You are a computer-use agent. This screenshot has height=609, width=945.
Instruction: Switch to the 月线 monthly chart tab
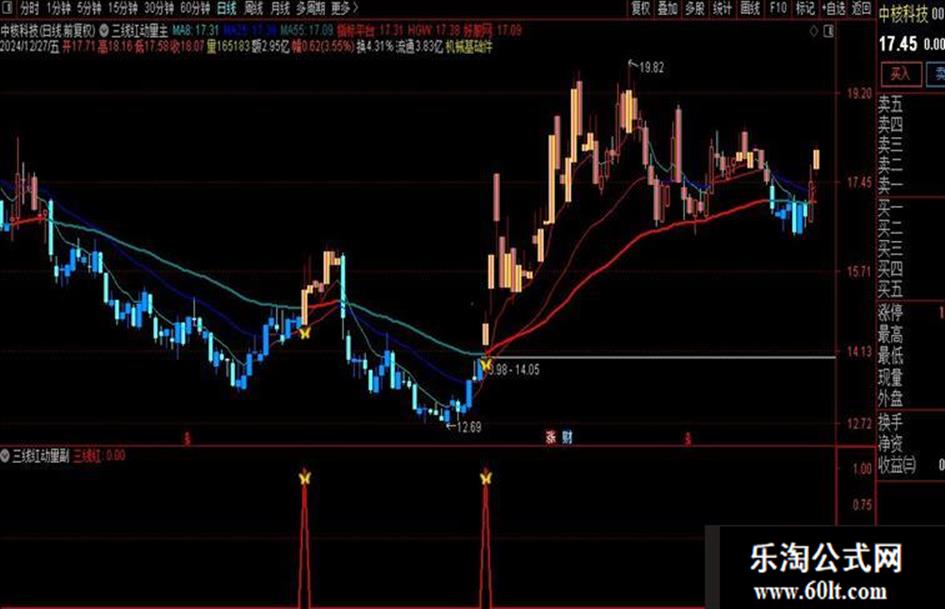[x=280, y=8]
